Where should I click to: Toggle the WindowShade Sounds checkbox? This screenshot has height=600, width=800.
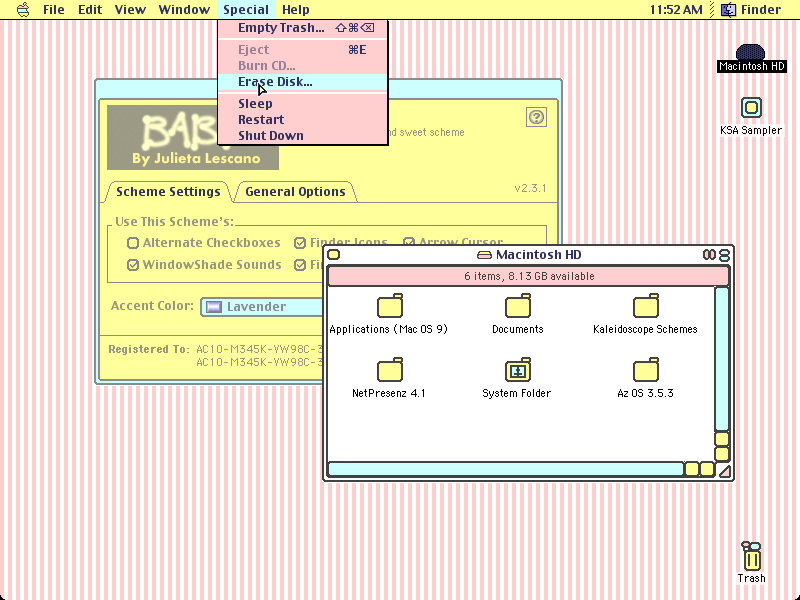click(x=133, y=265)
